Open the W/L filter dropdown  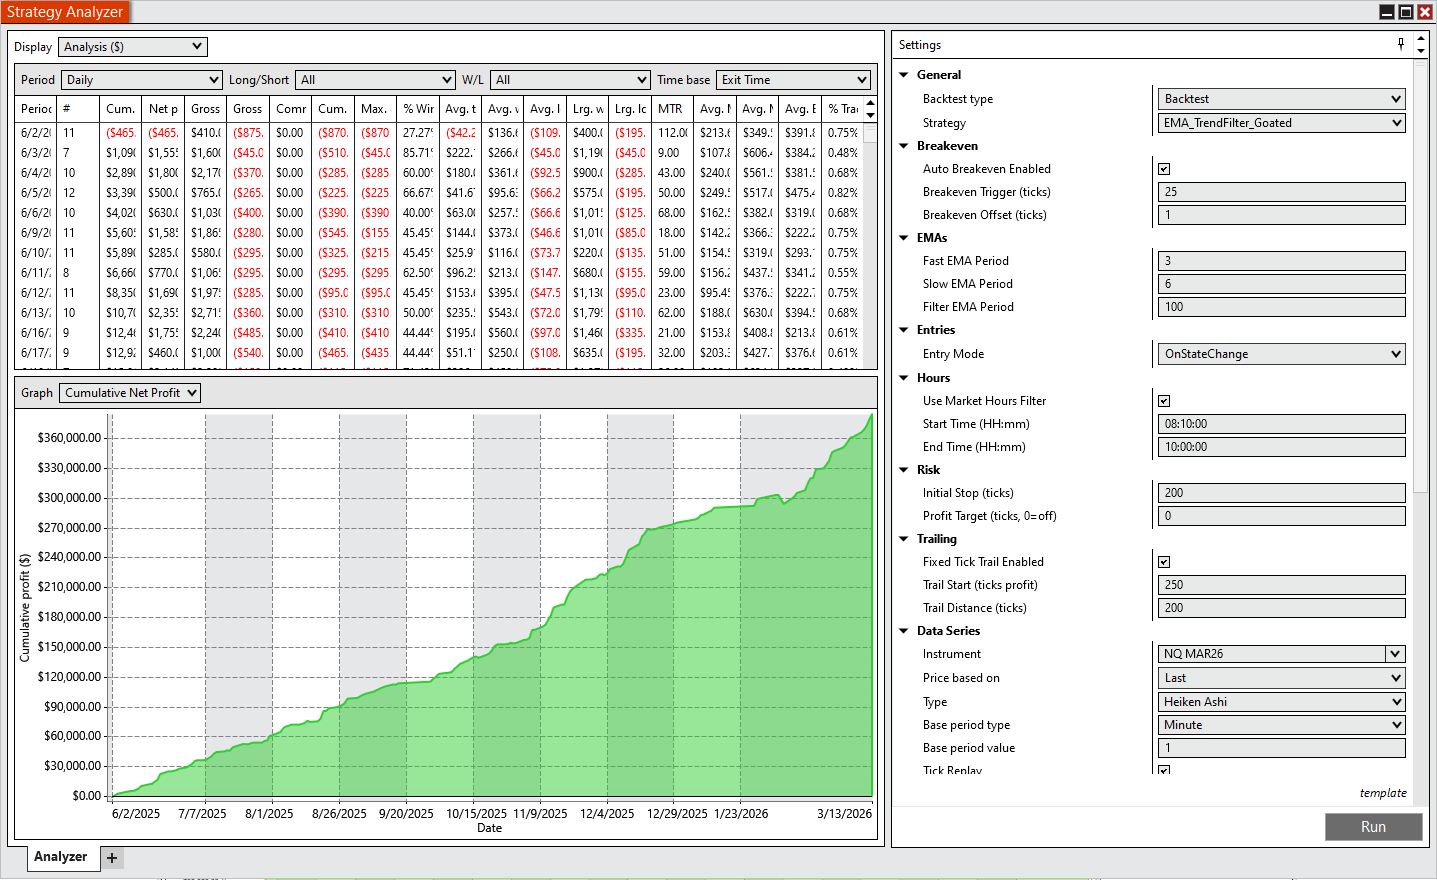pos(571,80)
